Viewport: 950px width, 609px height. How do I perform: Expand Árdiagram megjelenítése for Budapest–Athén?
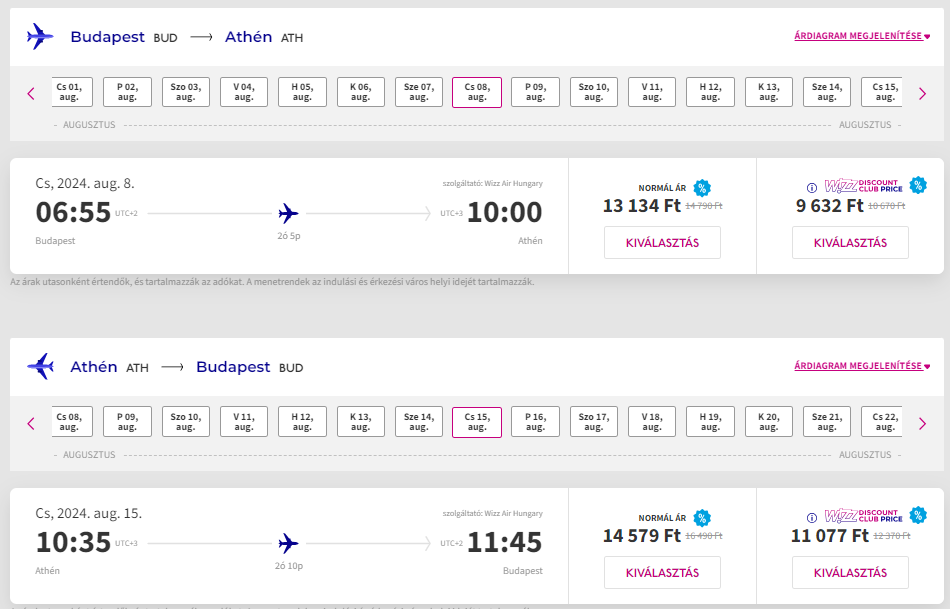coord(862,36)
